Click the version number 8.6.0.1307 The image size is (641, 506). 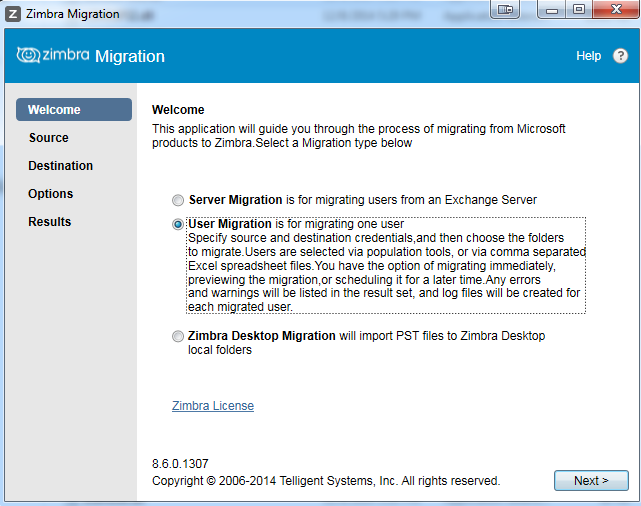coord(180,465)
